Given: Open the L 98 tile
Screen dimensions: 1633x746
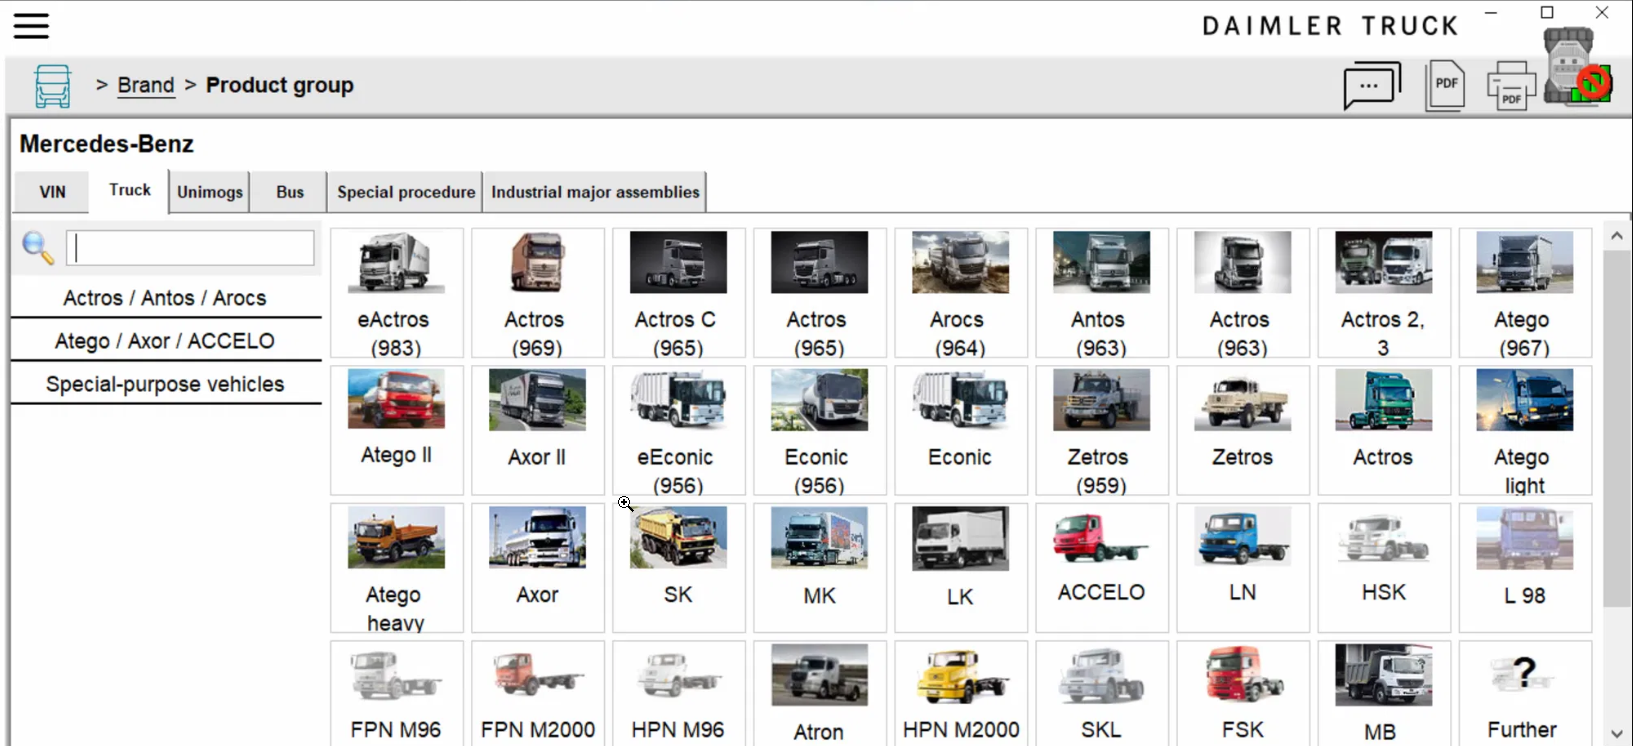Looking at the screenshot, I should [x=1525, y=568].
